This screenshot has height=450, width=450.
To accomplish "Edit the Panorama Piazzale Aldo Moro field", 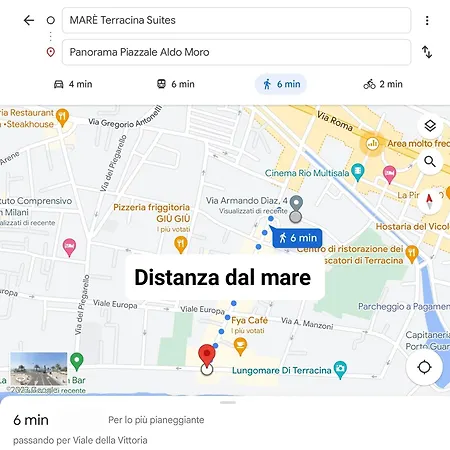I will coord(236,52).
